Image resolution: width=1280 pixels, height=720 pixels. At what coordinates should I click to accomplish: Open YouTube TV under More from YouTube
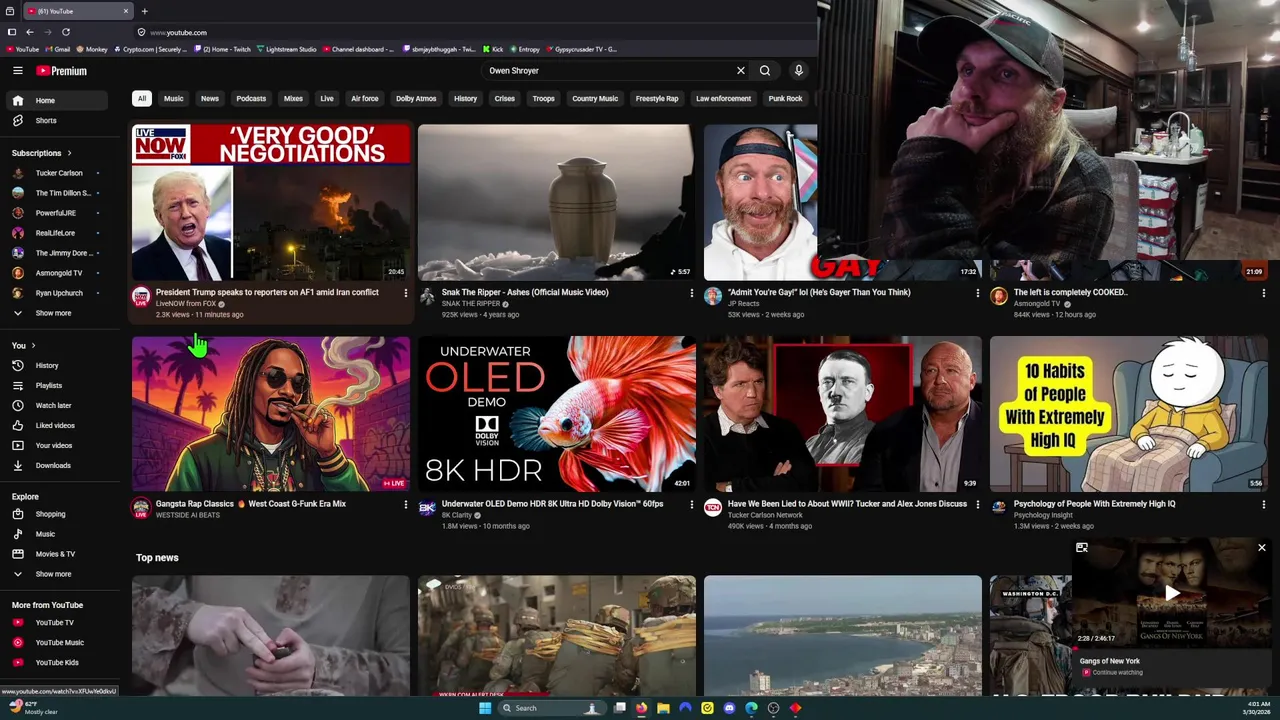(56, 622)
